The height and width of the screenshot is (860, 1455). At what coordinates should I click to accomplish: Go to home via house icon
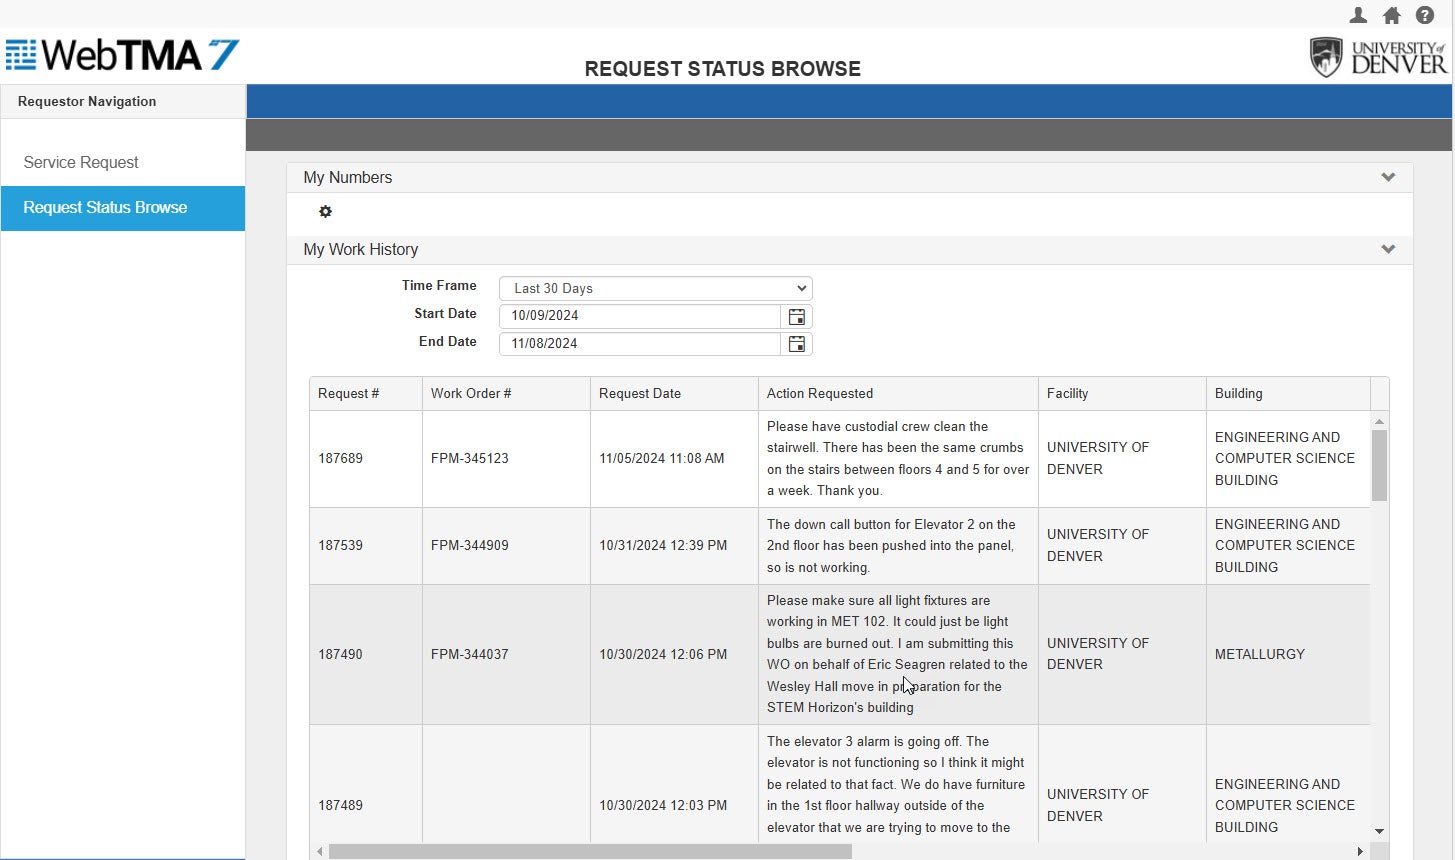coord(1391,15)
